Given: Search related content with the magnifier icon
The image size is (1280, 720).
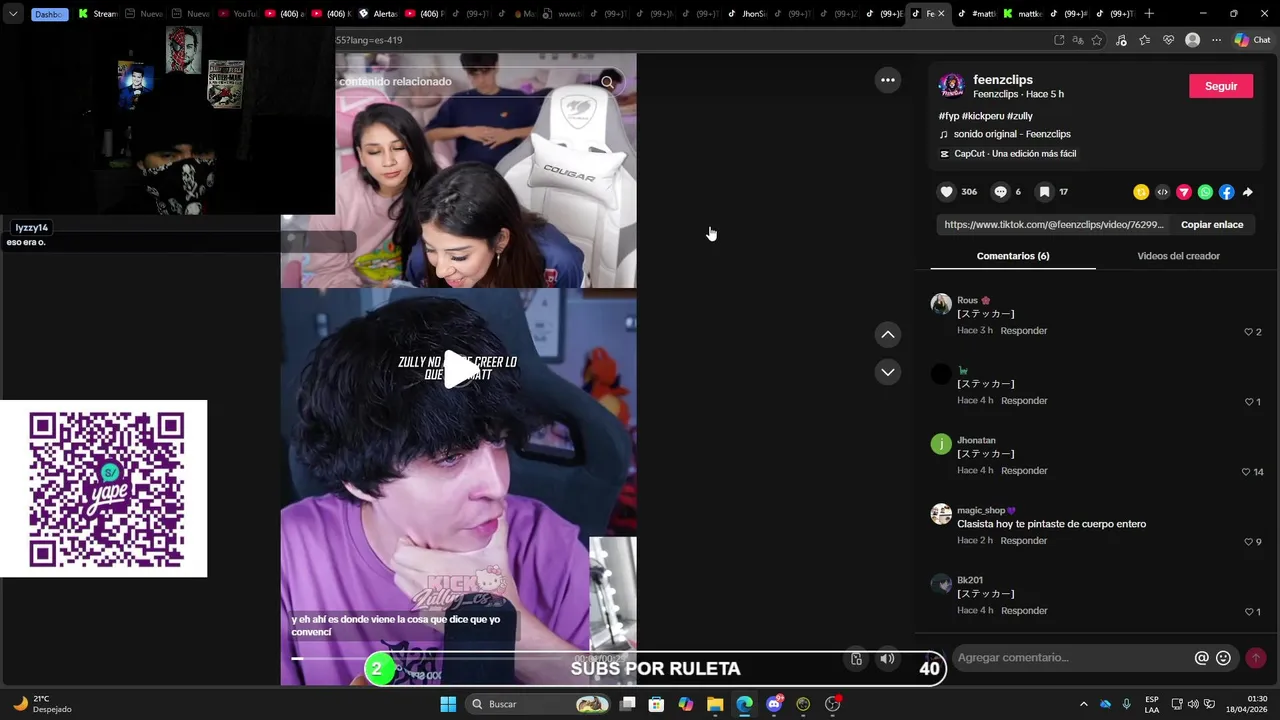Looking at the screenshot, I should coord(608,82).
